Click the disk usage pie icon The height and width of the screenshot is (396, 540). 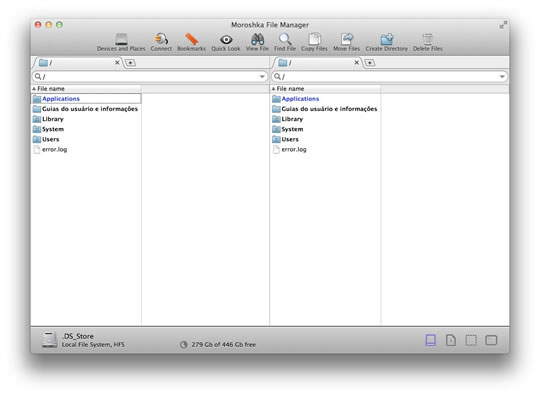click(184, 344)
